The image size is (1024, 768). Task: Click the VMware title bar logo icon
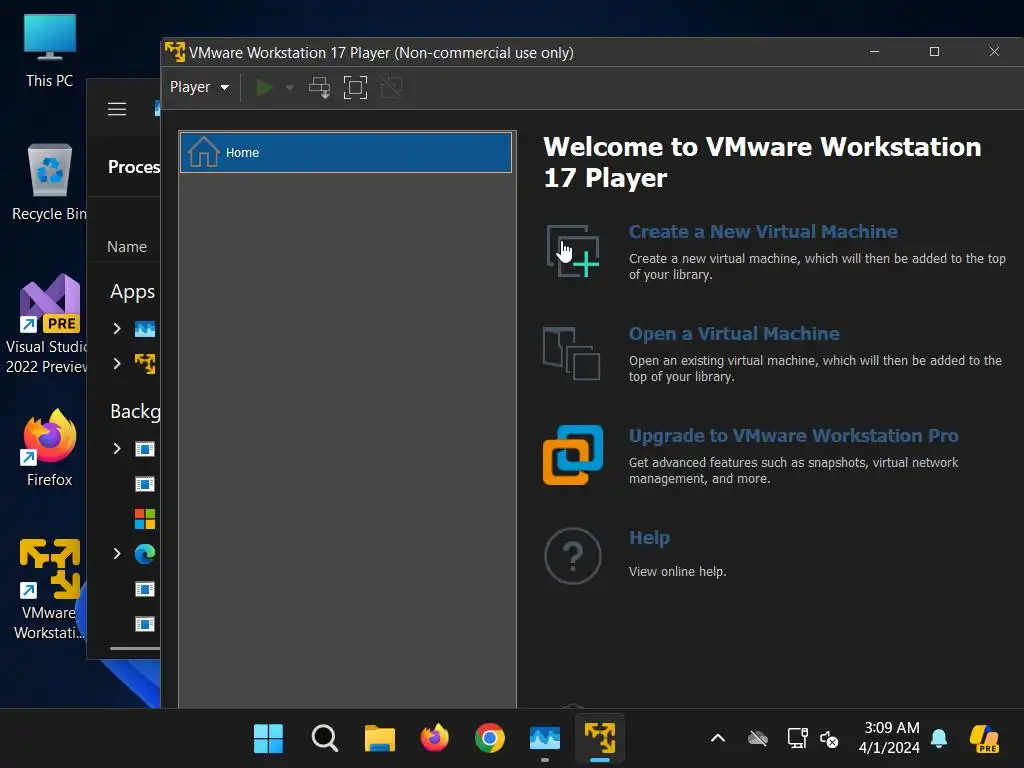point(174,52)
